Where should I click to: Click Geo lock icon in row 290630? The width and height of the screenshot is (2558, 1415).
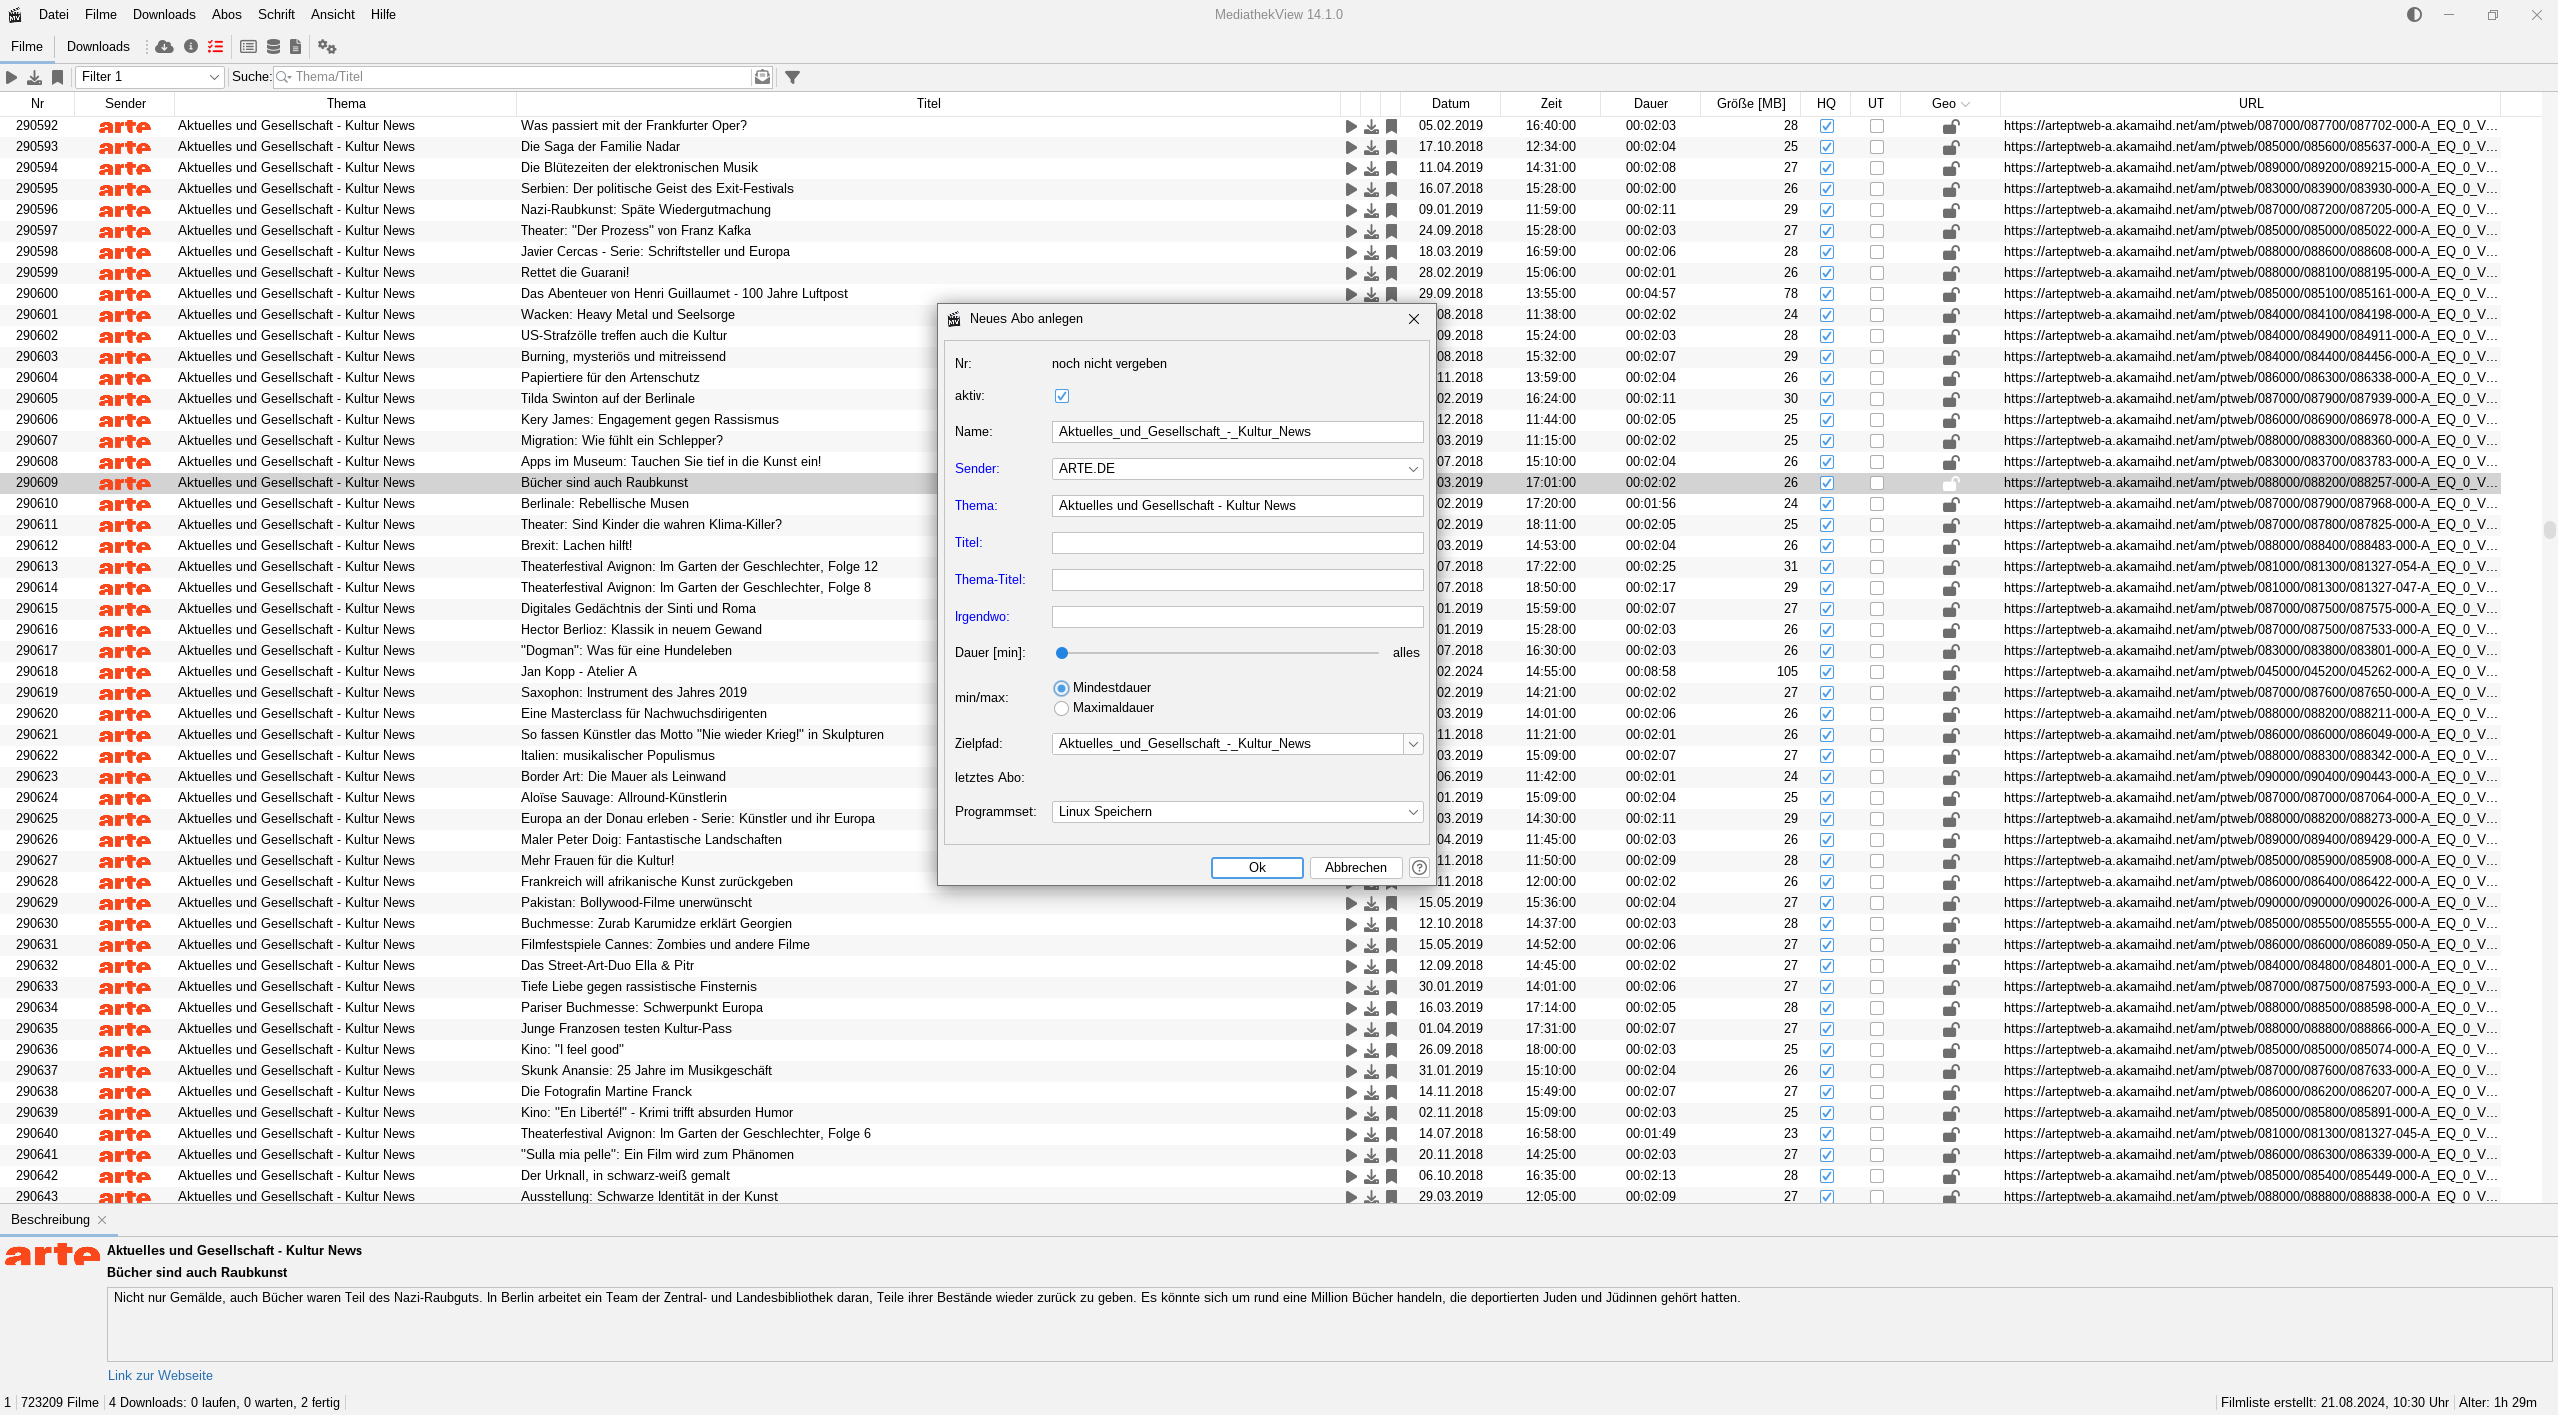pos(1950,924)
